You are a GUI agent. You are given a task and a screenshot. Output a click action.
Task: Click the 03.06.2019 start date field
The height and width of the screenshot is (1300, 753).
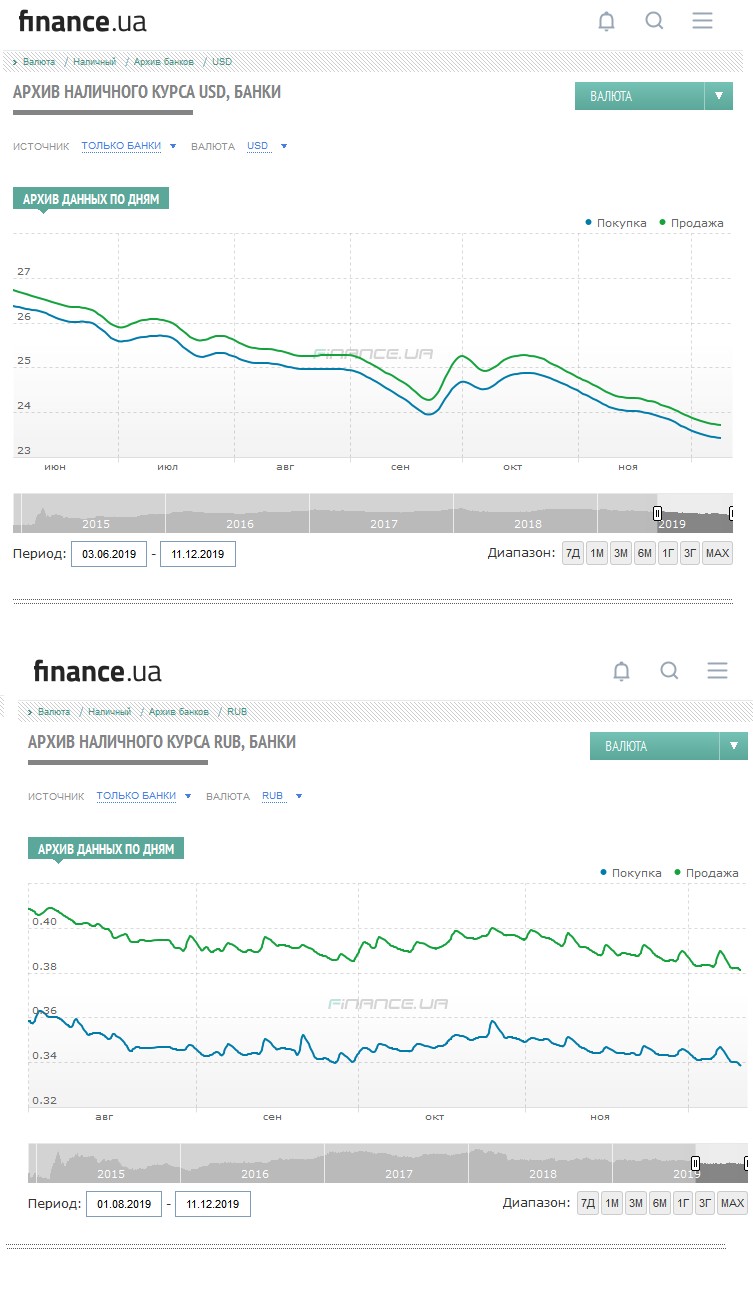pyautogui.click(x=109, y=554)
